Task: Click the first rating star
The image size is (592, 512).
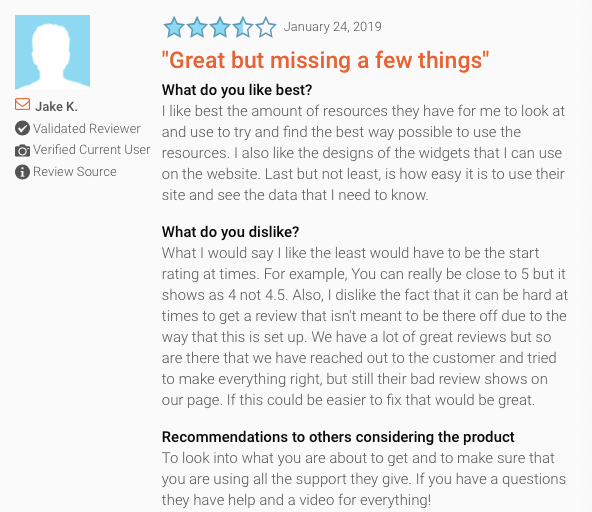Action: 174,27
